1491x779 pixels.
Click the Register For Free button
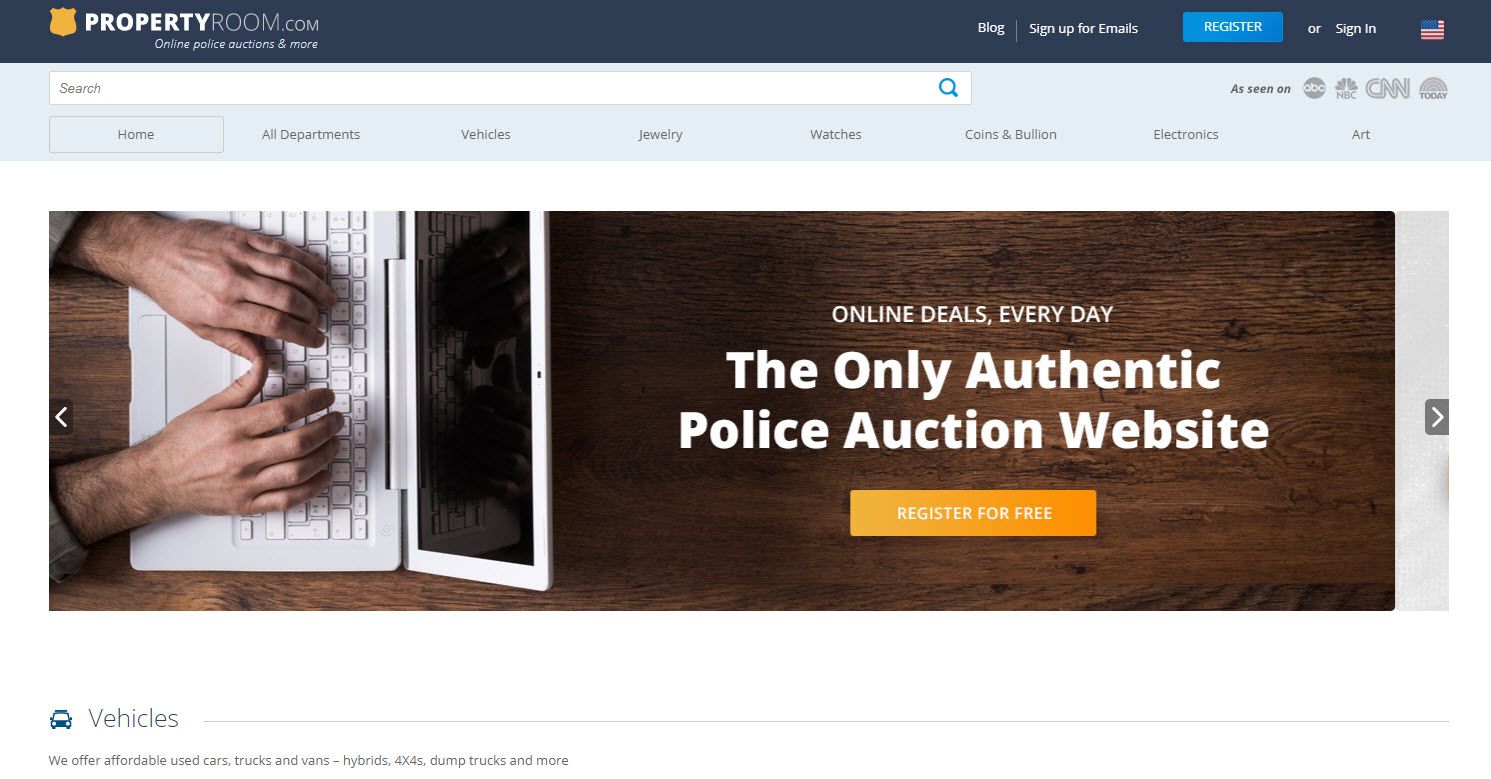[x=973, y=513]
